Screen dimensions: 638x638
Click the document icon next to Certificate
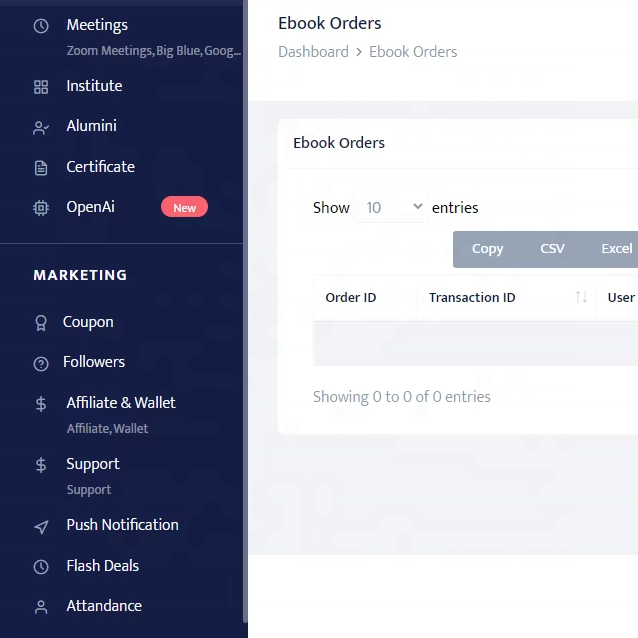pyautogui.click(x=41, y=168)
